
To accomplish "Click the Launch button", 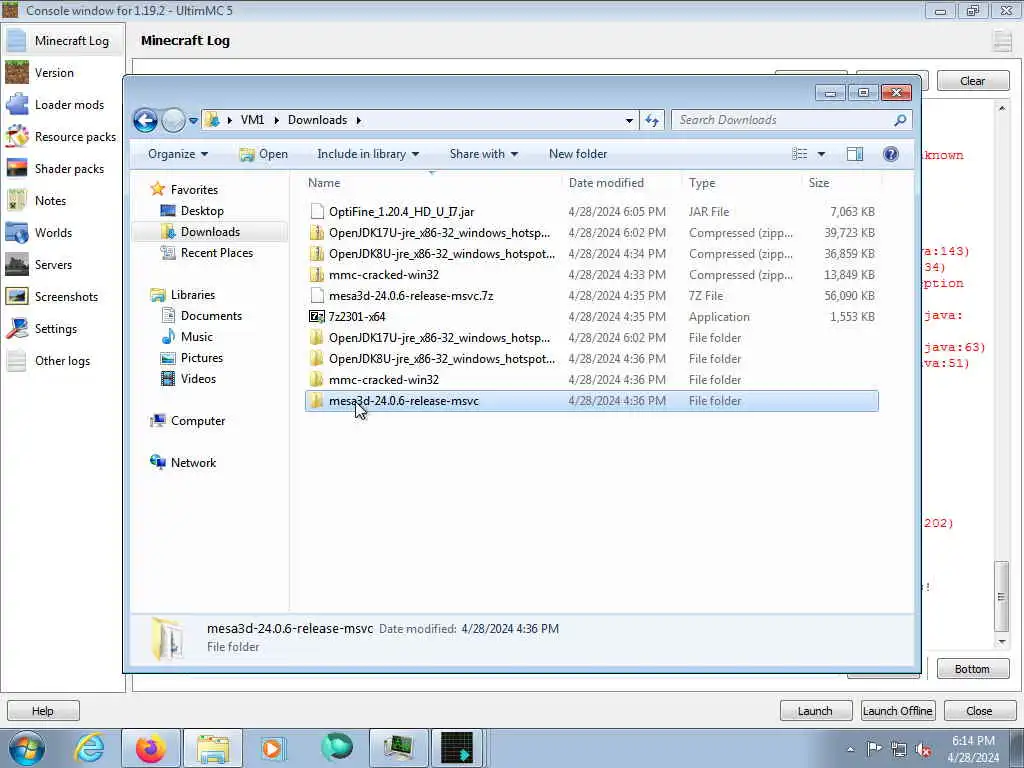I will (x=815, y=711).
